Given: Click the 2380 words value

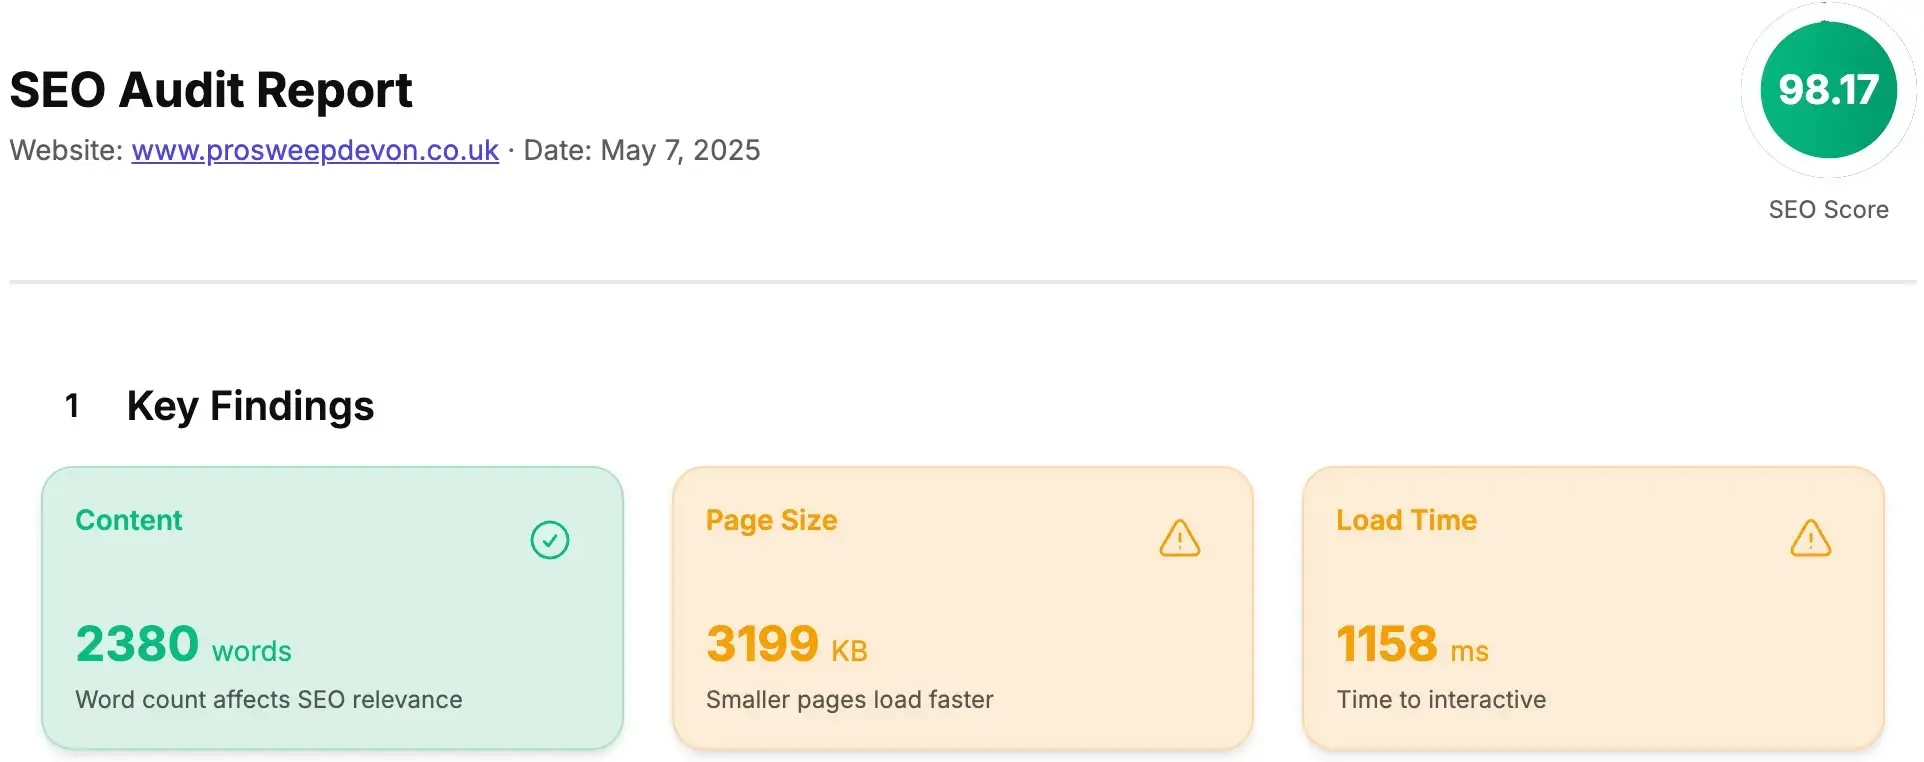Looking at the screenshot, I should click(183, 644).
